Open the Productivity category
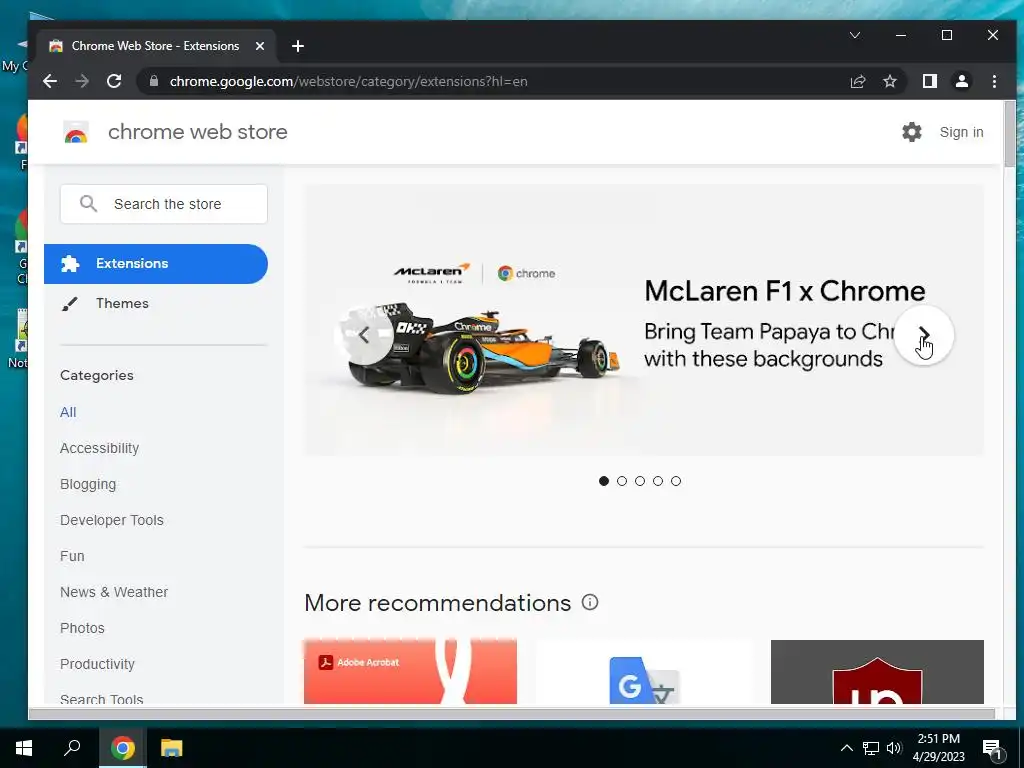 click(x=97, y=664)
